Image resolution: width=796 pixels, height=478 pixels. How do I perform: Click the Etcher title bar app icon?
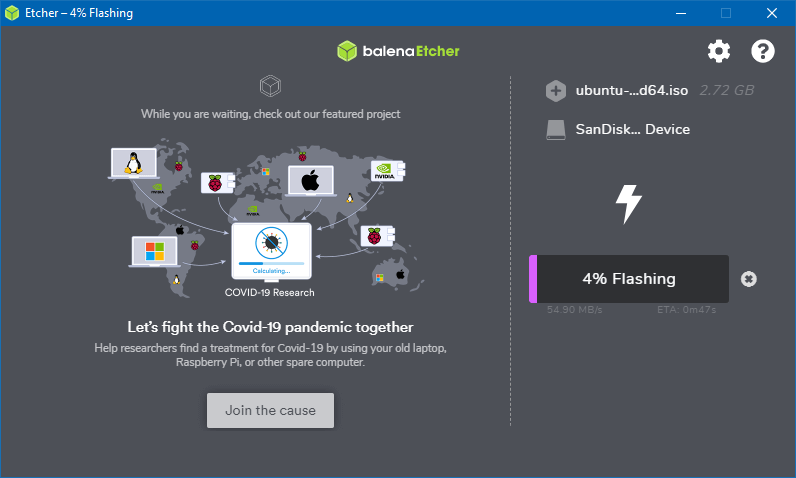12,13
